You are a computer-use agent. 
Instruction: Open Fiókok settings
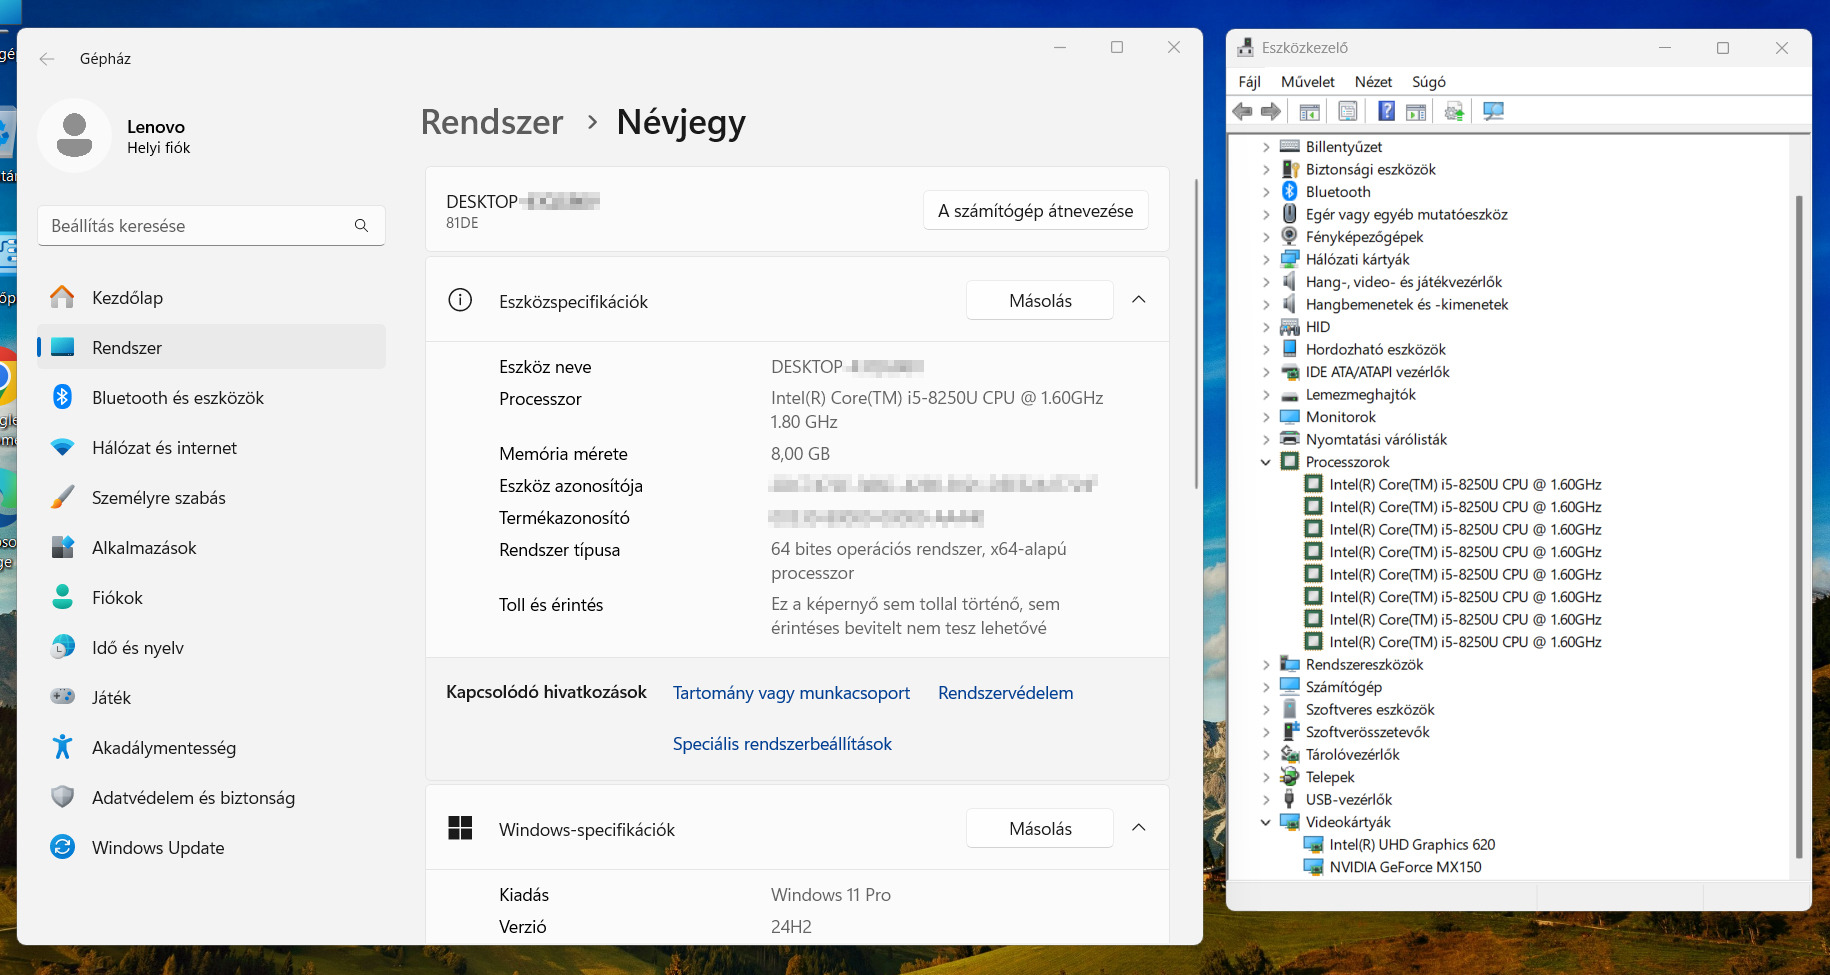211,597
